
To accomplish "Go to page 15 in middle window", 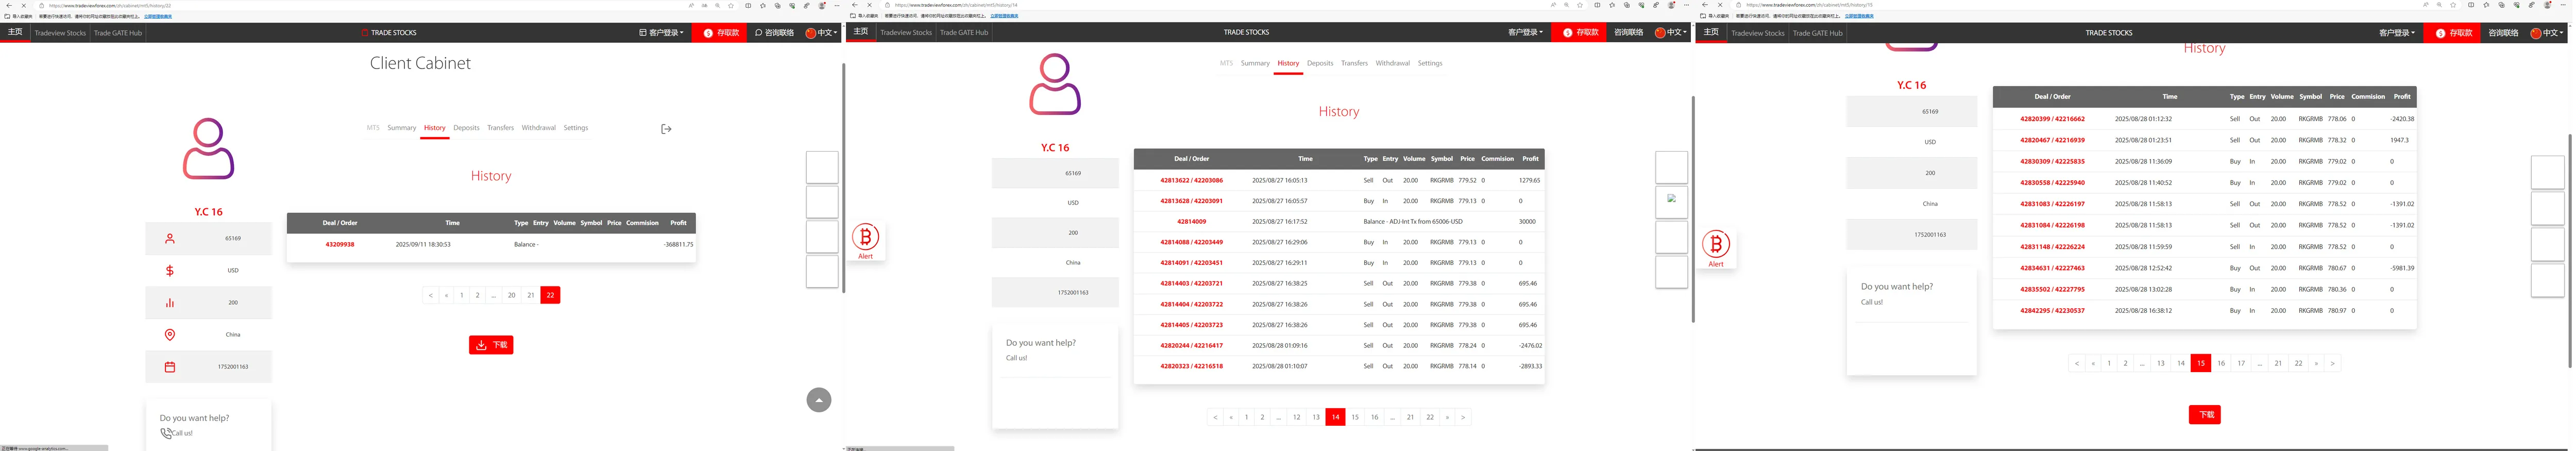I will click(x=1355, y=417).
